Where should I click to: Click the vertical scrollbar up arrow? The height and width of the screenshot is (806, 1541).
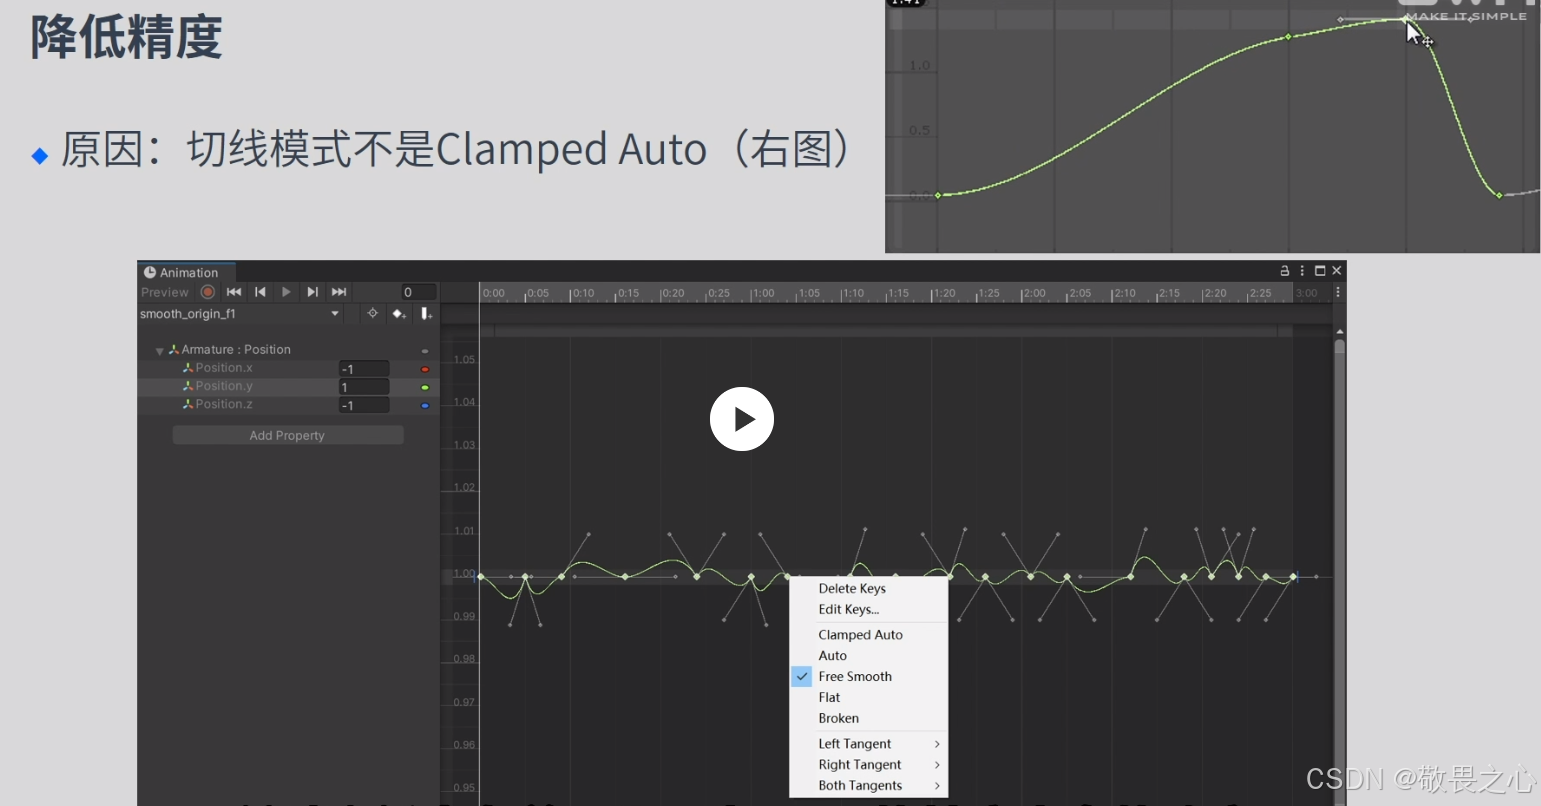coord(1339,332)
